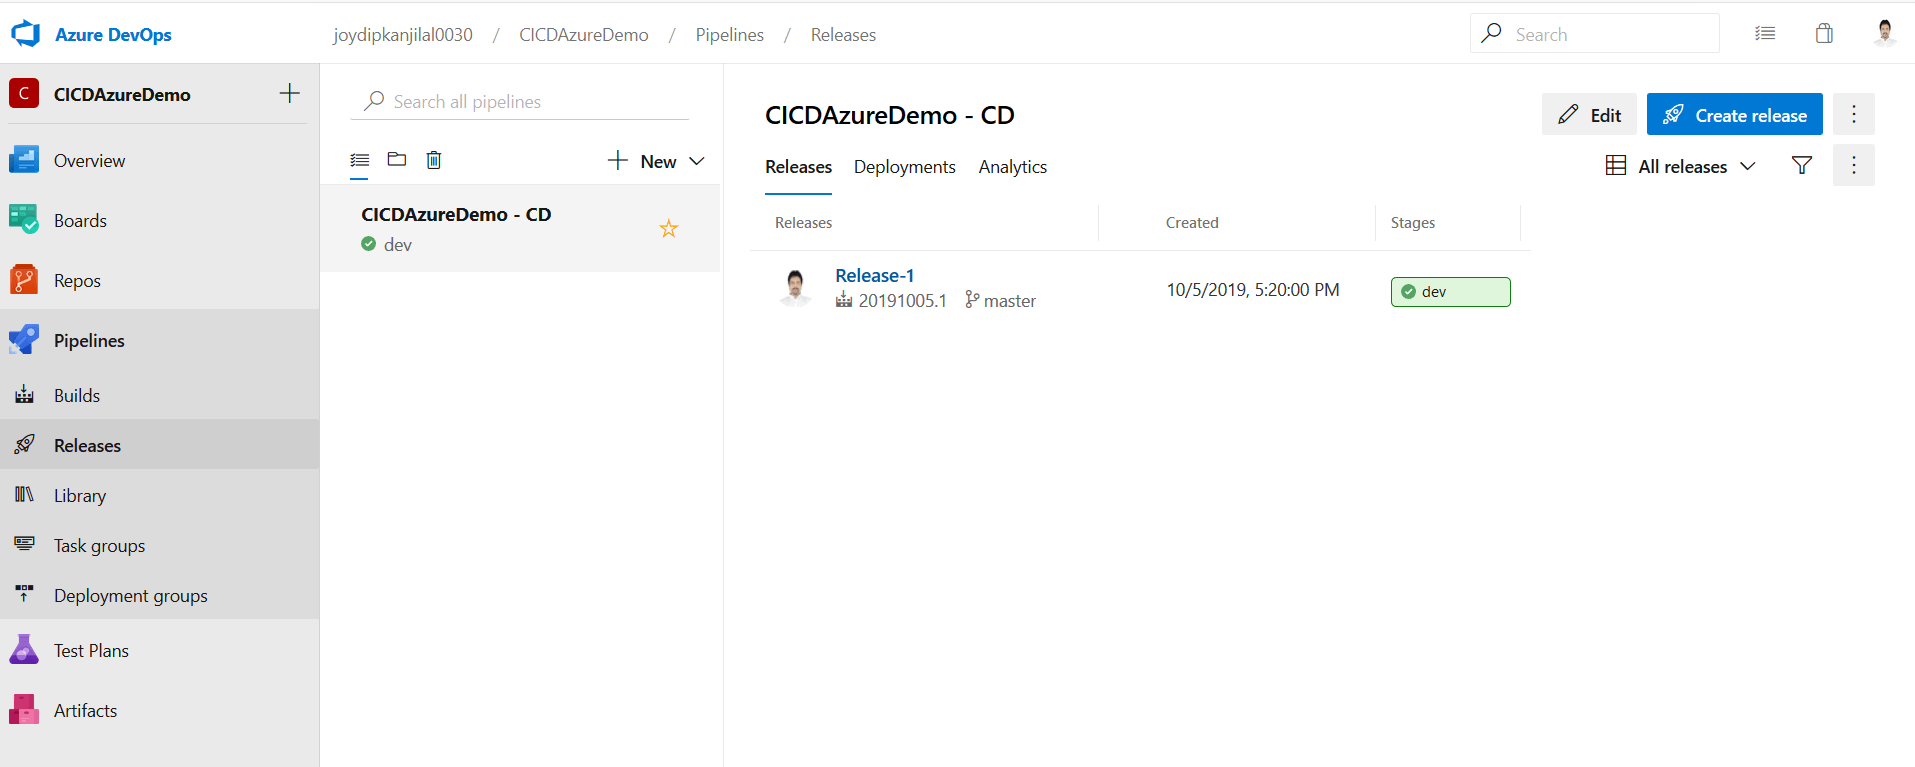Click CICDAzureDemo in the breadcrumb
Image resolution: width=1915 pixels, height=767 pixels.
tap(584, 35)
